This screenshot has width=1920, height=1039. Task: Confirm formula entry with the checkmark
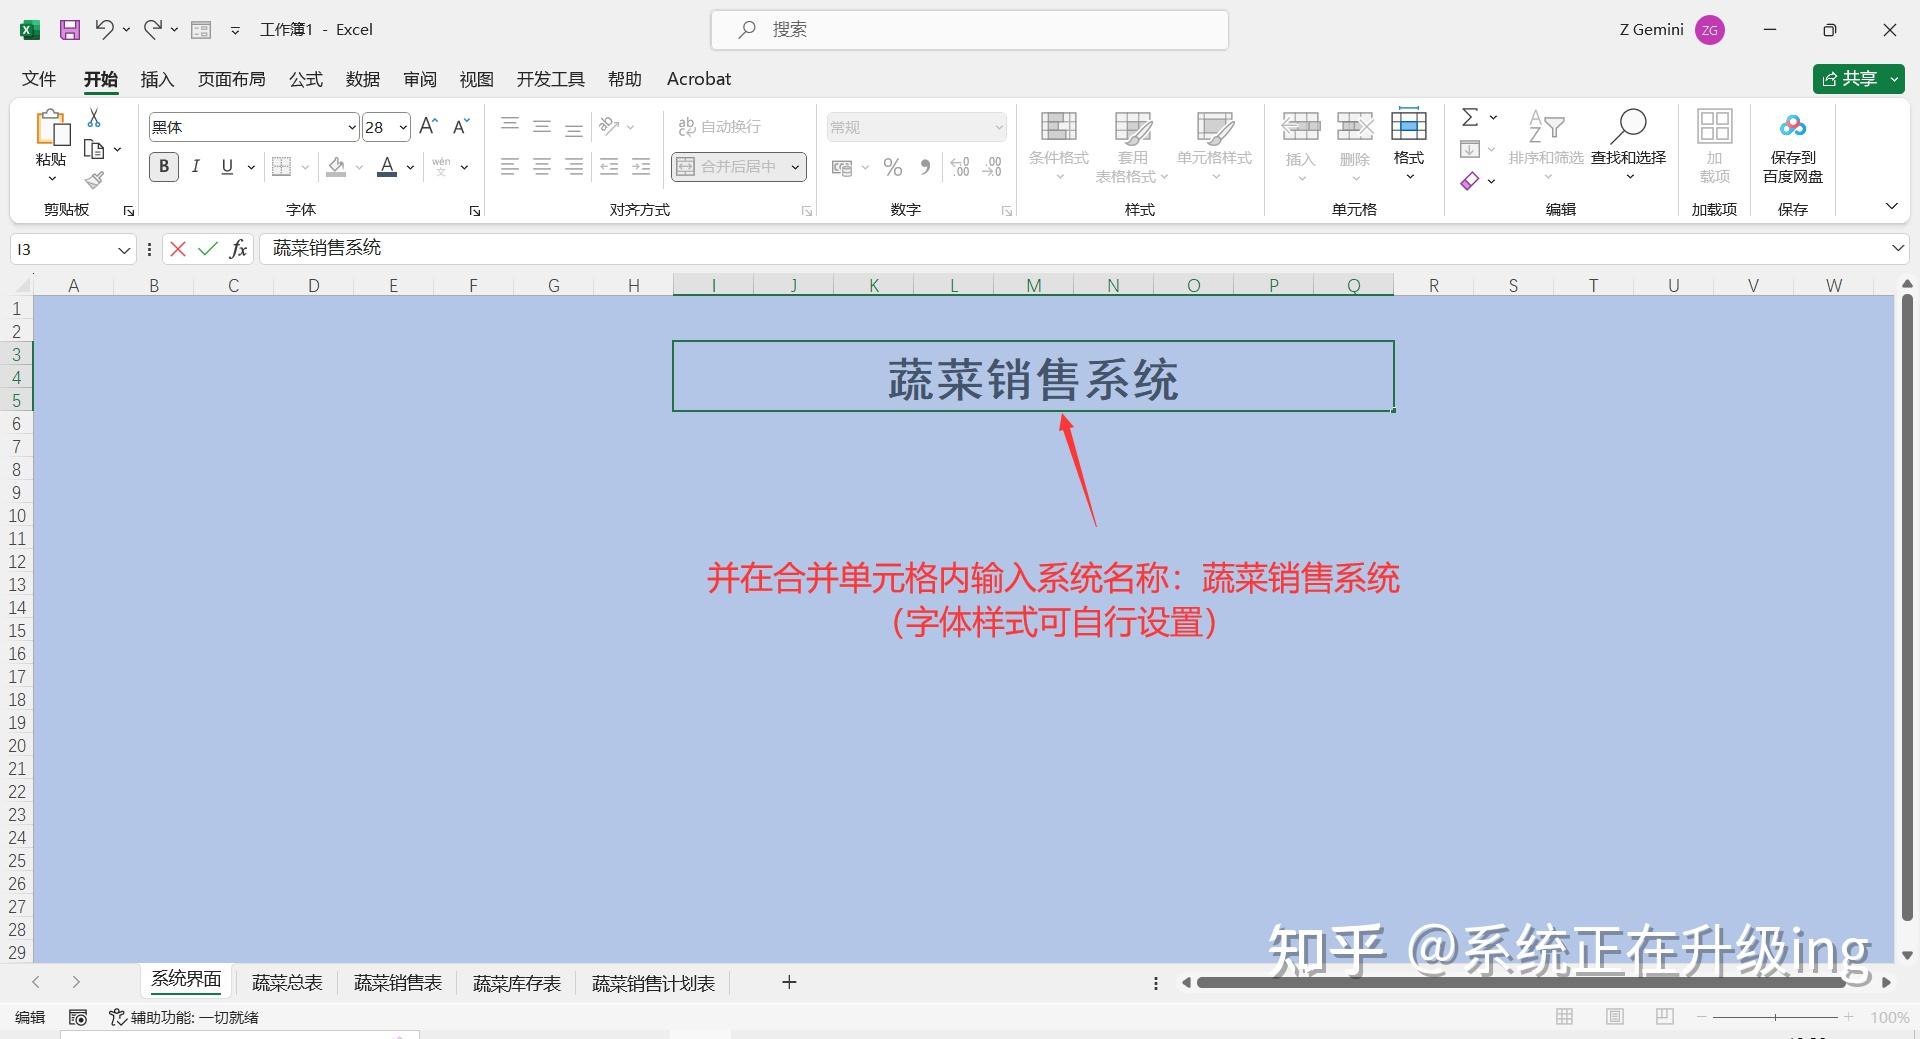tap(207, 248)
